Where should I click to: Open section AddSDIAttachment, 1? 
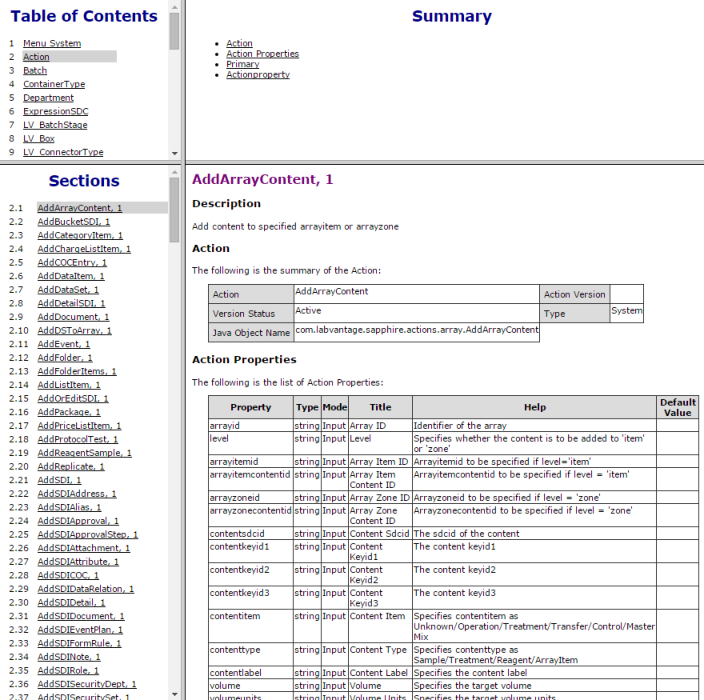click(x=84, y=548)
